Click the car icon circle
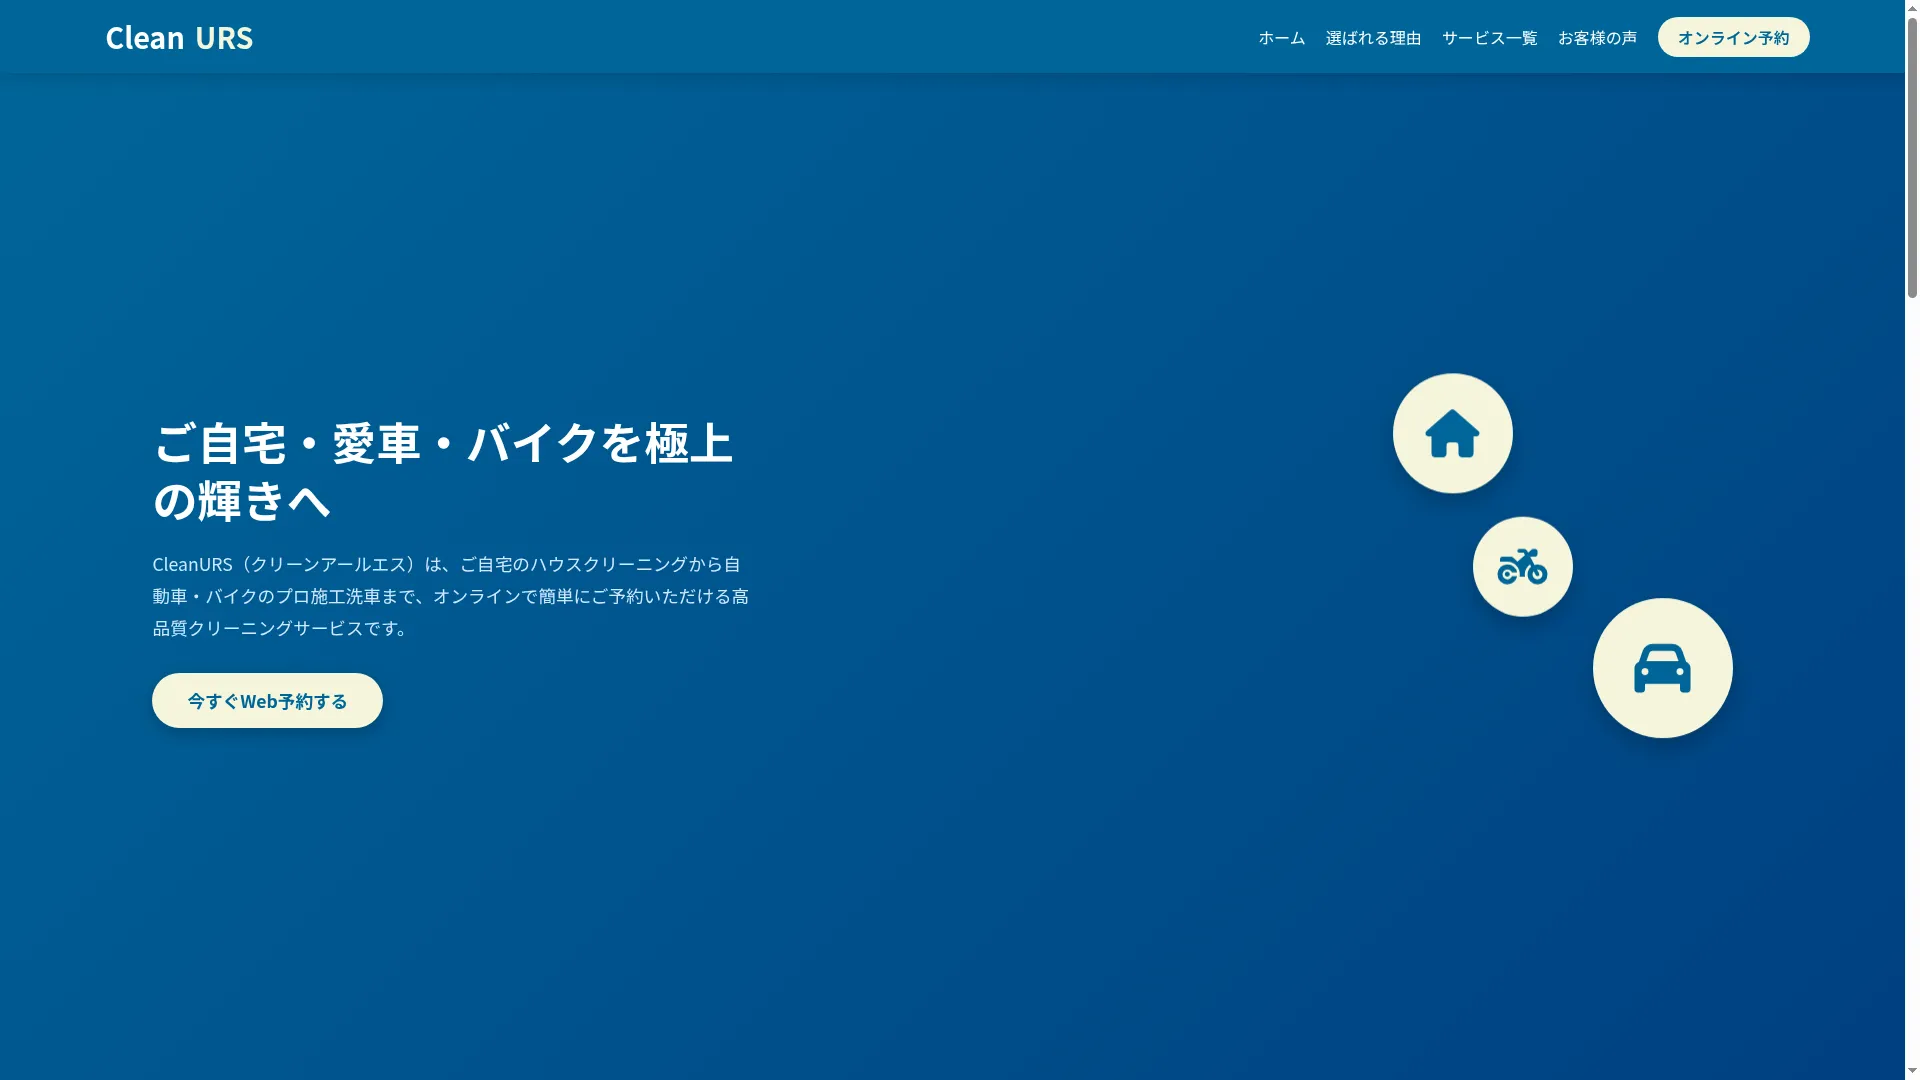The height and width of the screenshot is (1080, 1920). (x=1662, y=668)
